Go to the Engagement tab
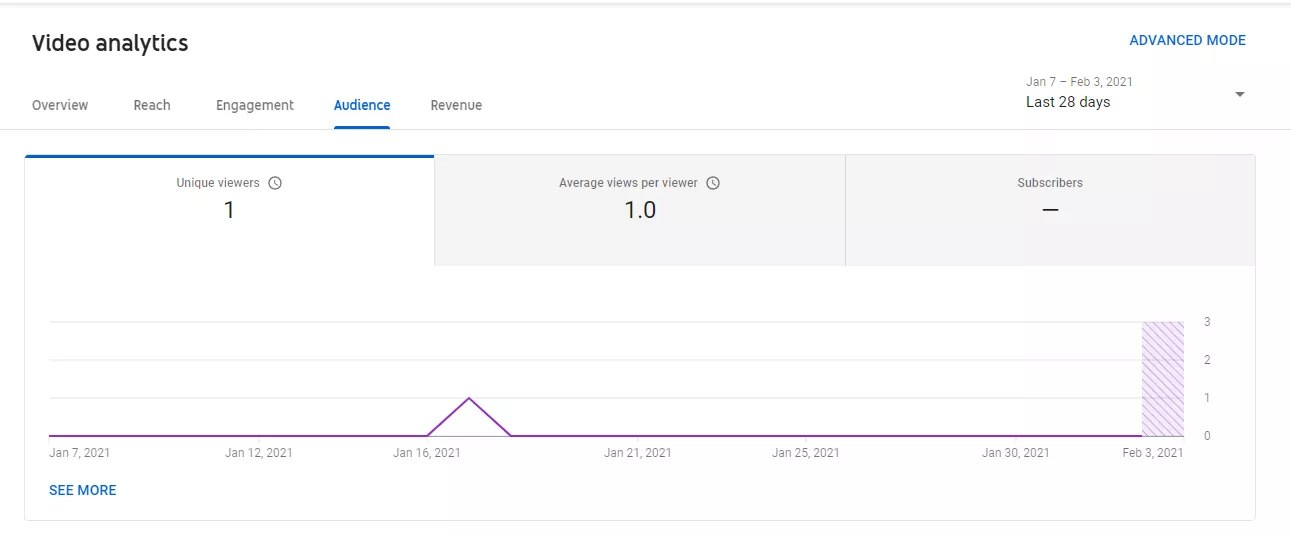This screenshot has height=538, width=1291. coord(255,105)
